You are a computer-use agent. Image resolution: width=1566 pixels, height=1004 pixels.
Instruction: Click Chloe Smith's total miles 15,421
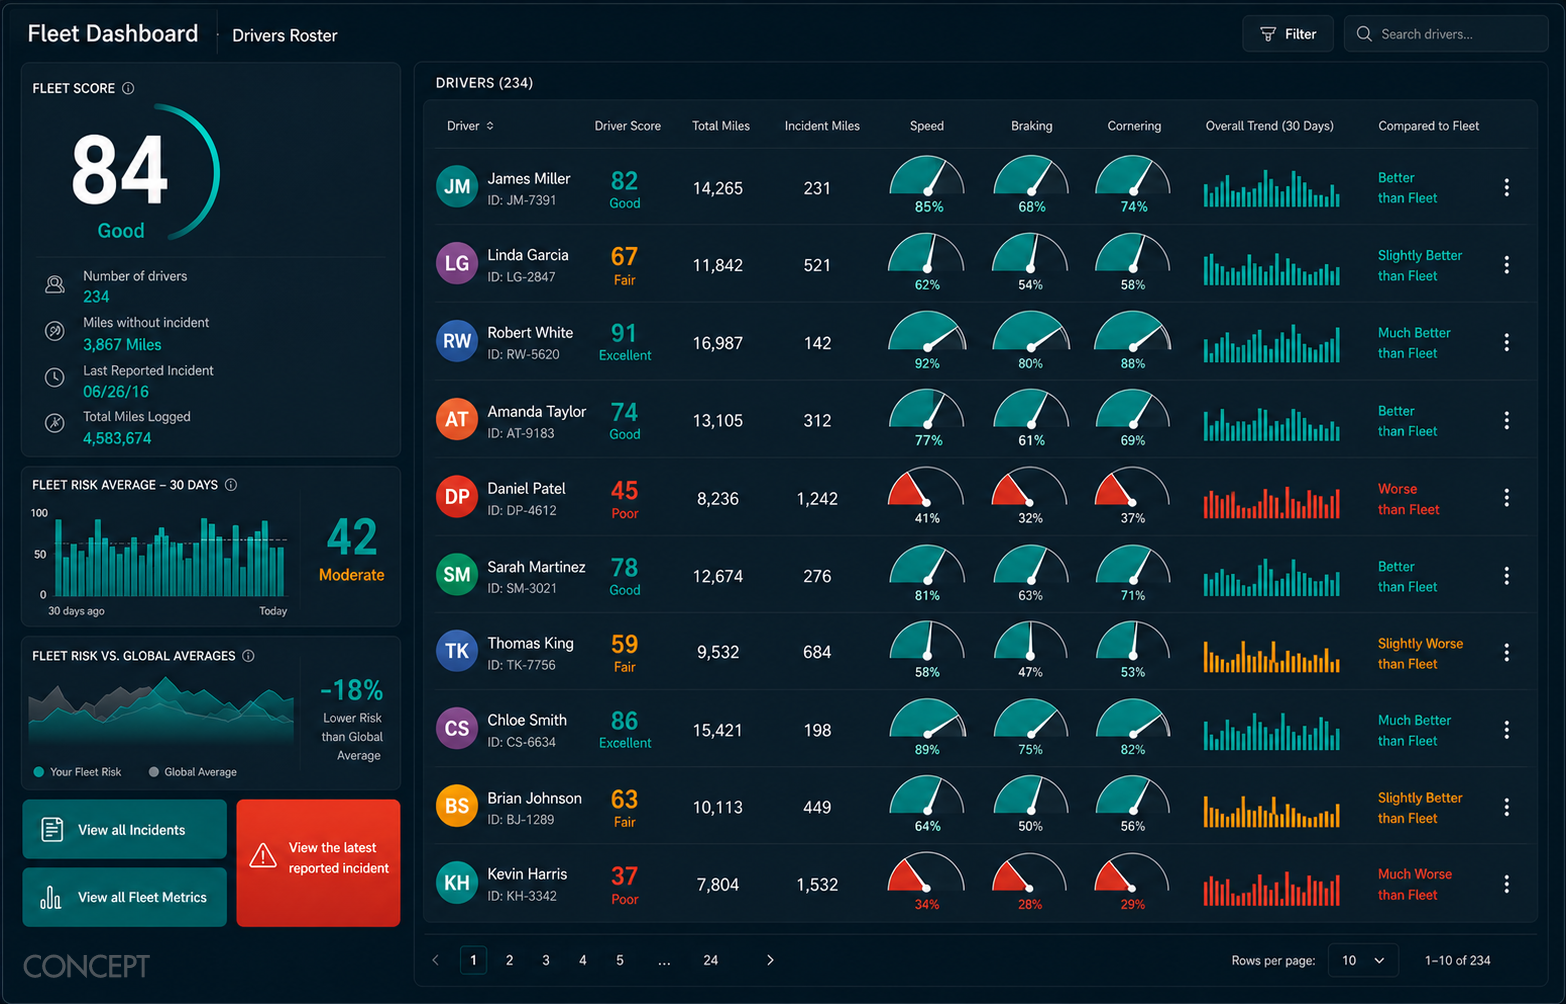(x=718, y=730)
